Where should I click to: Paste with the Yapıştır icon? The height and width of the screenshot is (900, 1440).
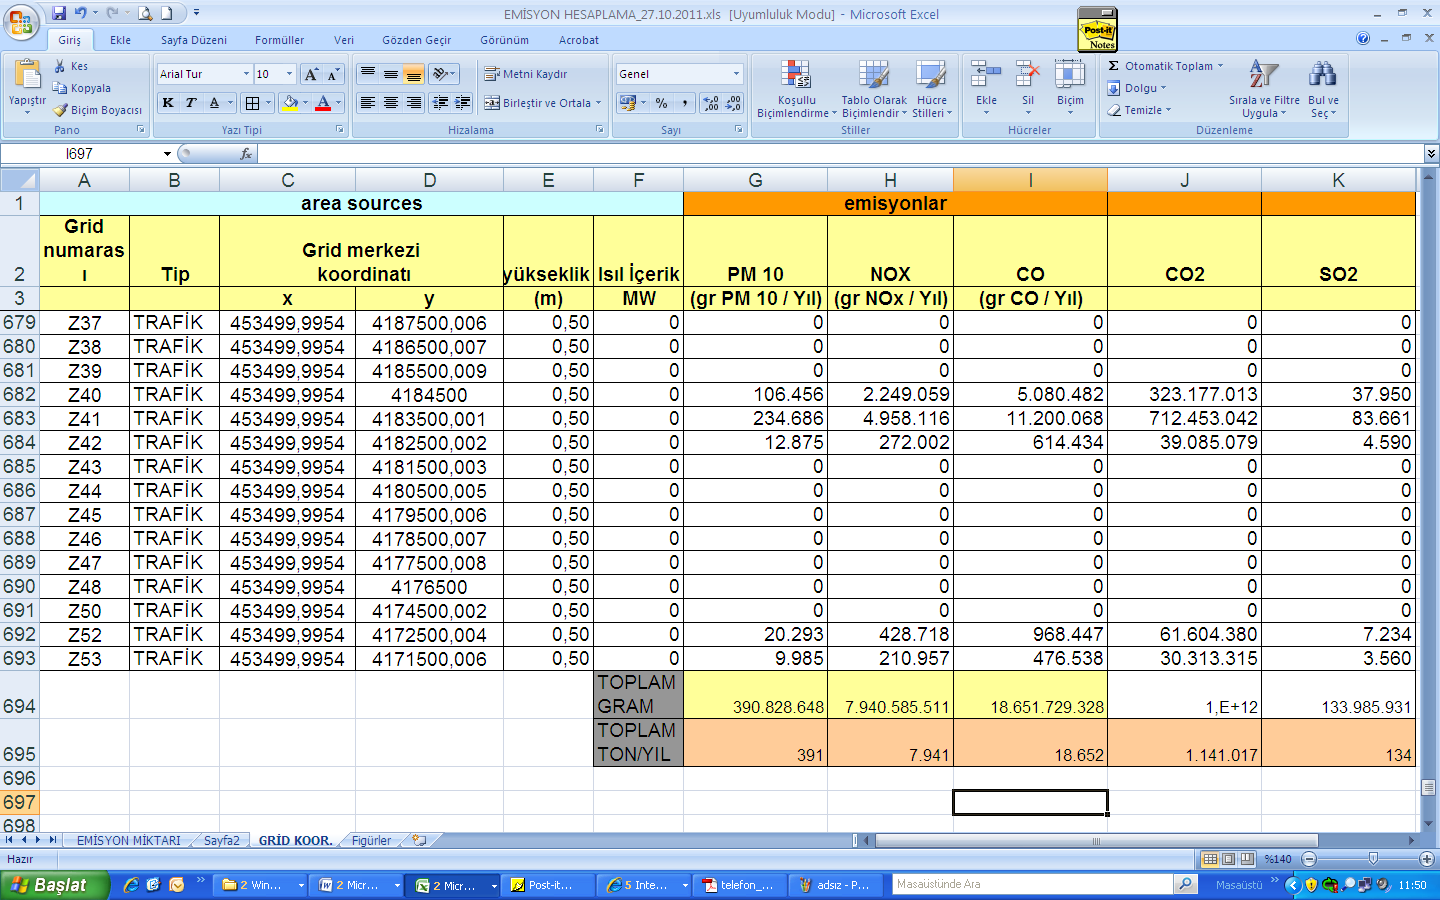click(x=27, y=76)
